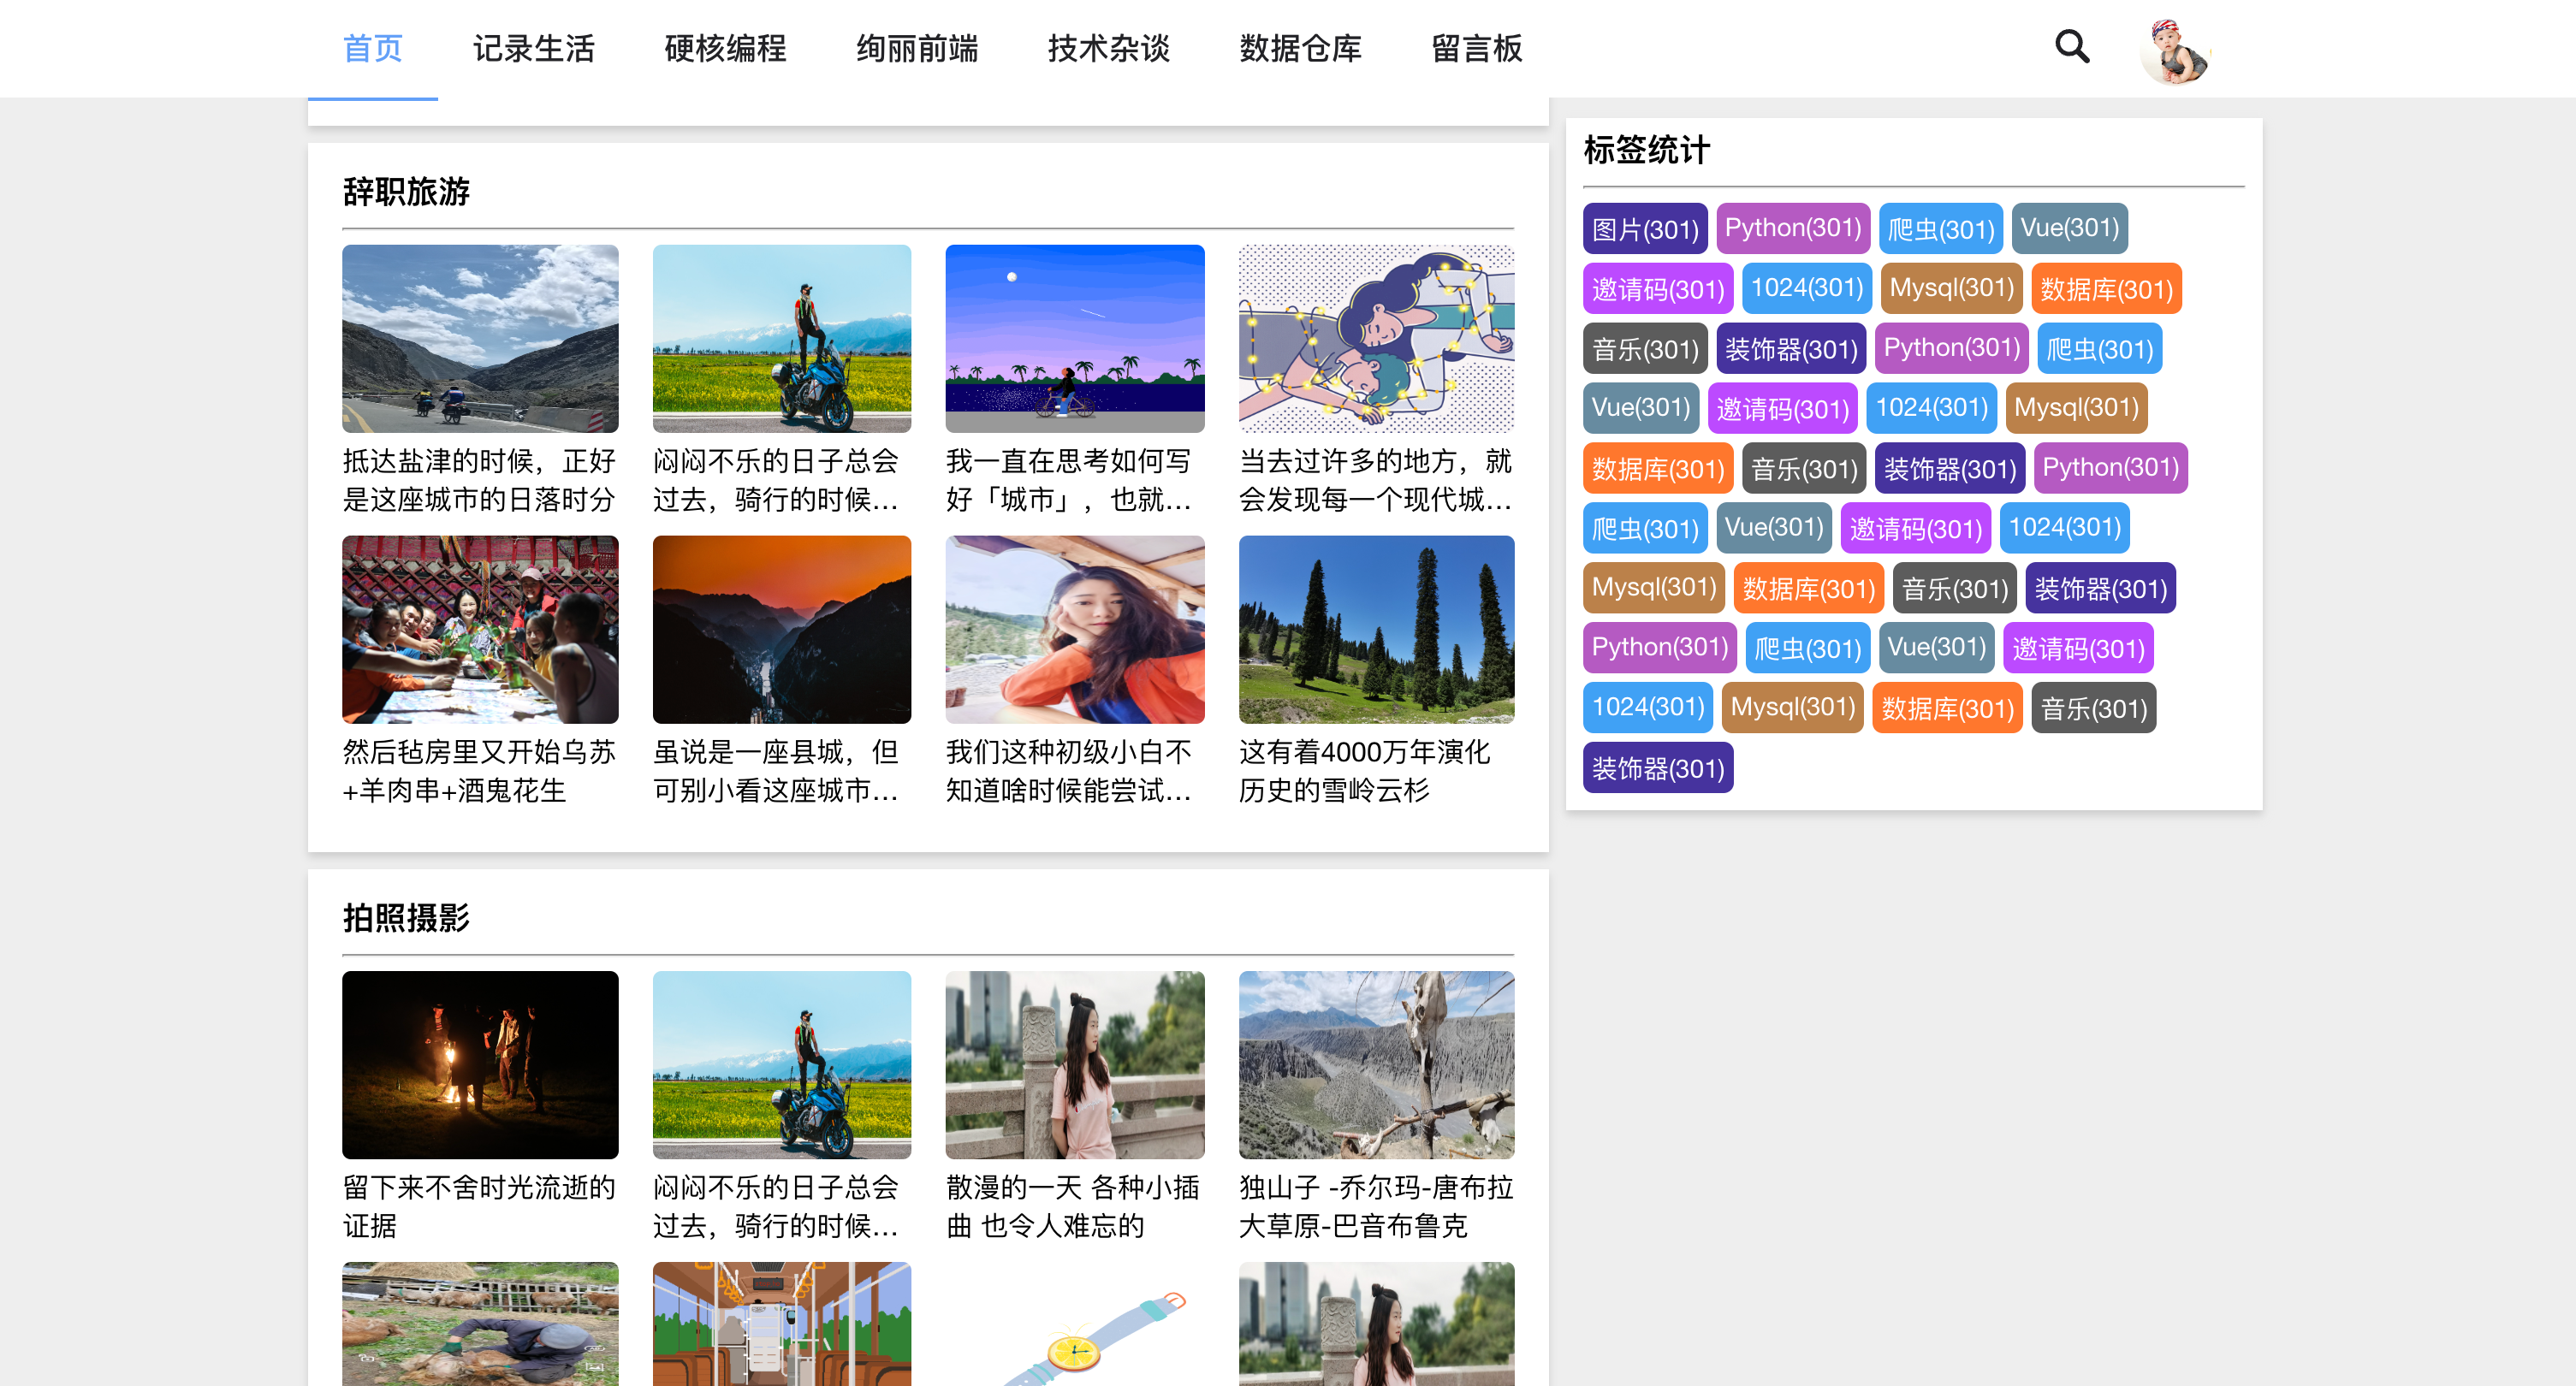Switch to the 记录生活 nav tab

(534, 48)
